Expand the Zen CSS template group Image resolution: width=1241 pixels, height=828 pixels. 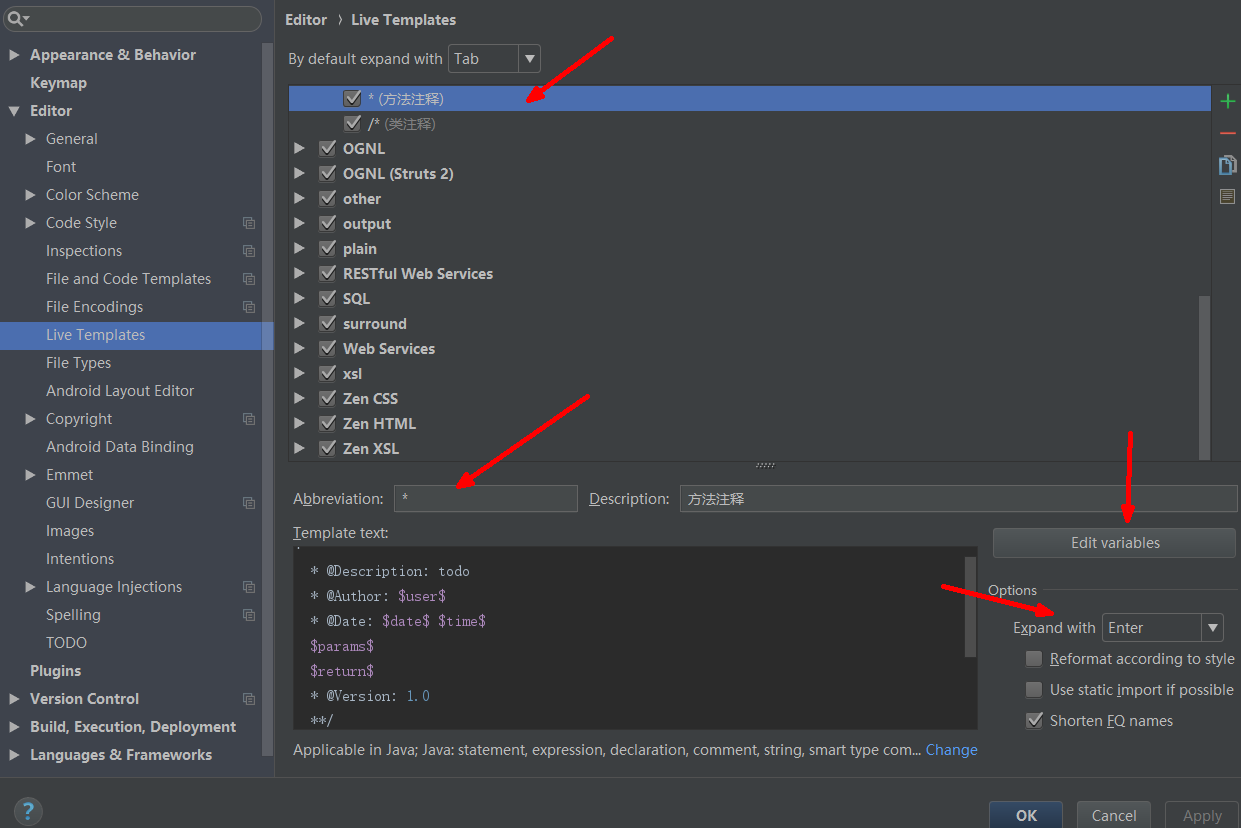click(299, 398)
